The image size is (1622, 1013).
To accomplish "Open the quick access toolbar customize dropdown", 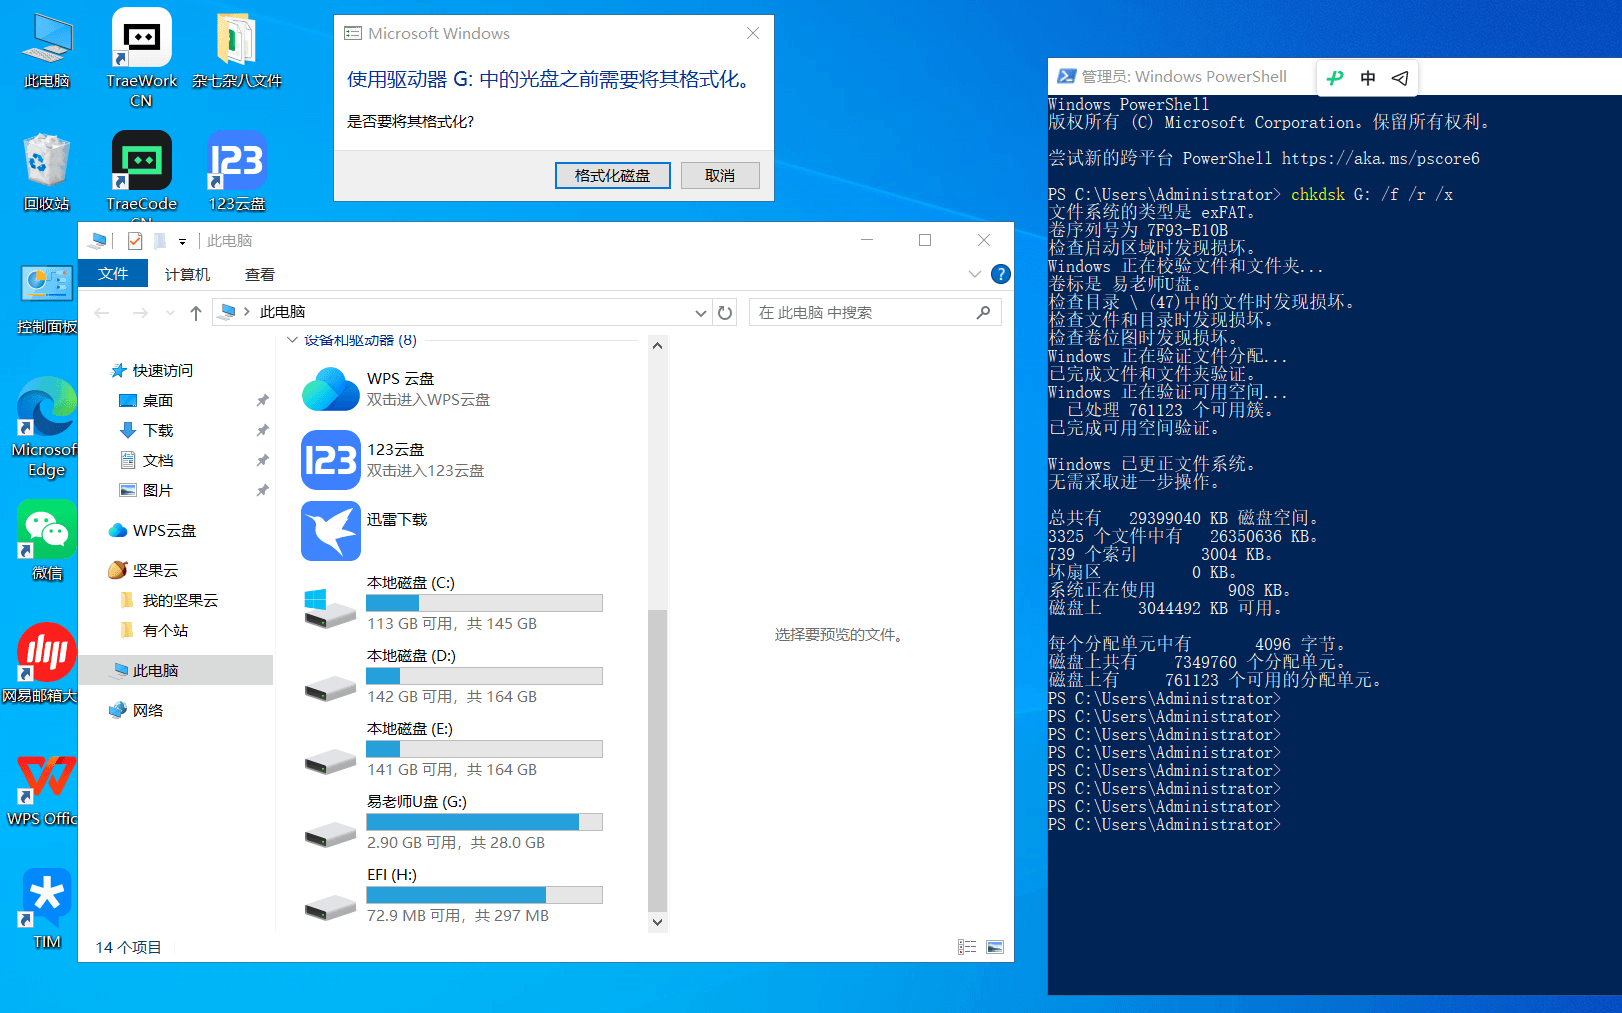I will click(x=182, y=241).
